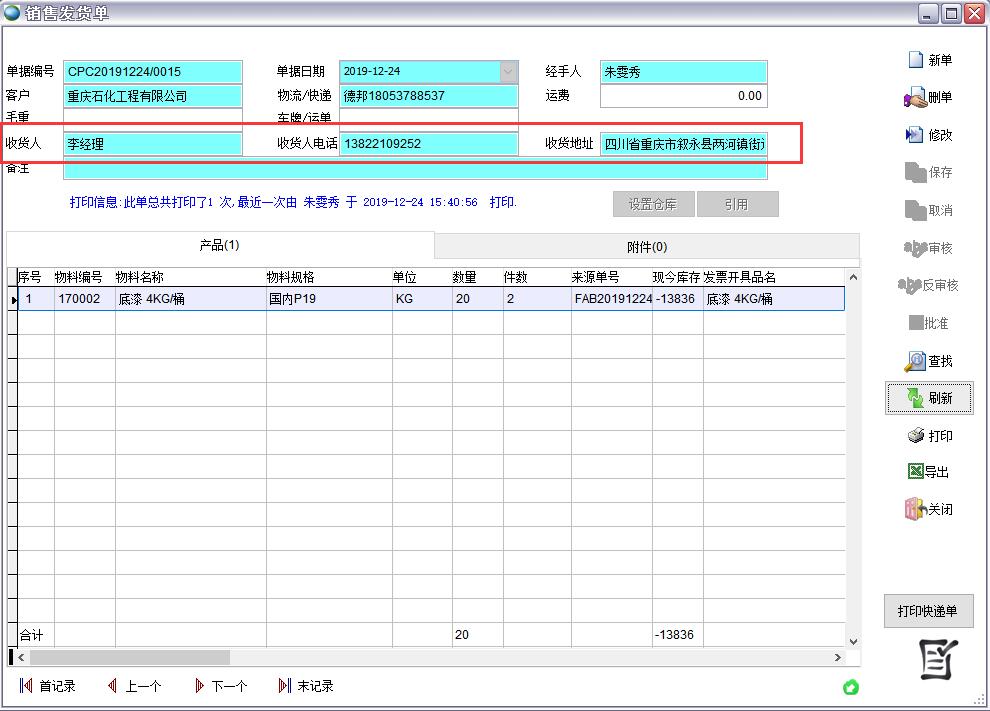This screenshot has width=990, height=711.
Task: Click the 打印快递单 button
Action: [x=928, y=612]
